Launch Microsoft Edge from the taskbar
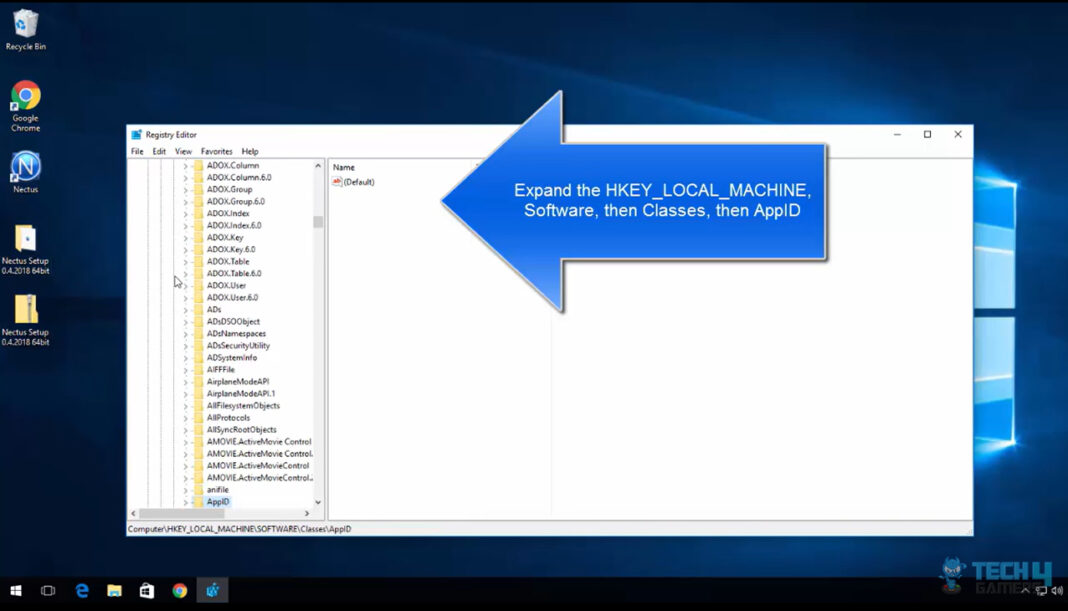1068x611 pixels. coord(82,591)
